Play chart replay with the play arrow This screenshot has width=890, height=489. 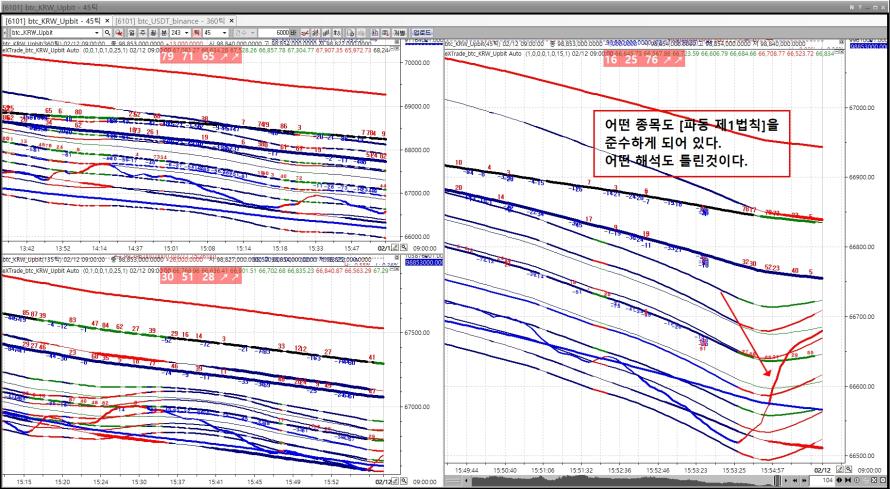point(786,480)
